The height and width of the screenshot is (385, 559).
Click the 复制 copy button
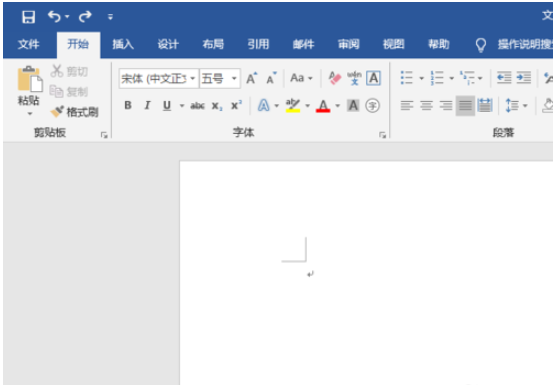click(69, 92)
